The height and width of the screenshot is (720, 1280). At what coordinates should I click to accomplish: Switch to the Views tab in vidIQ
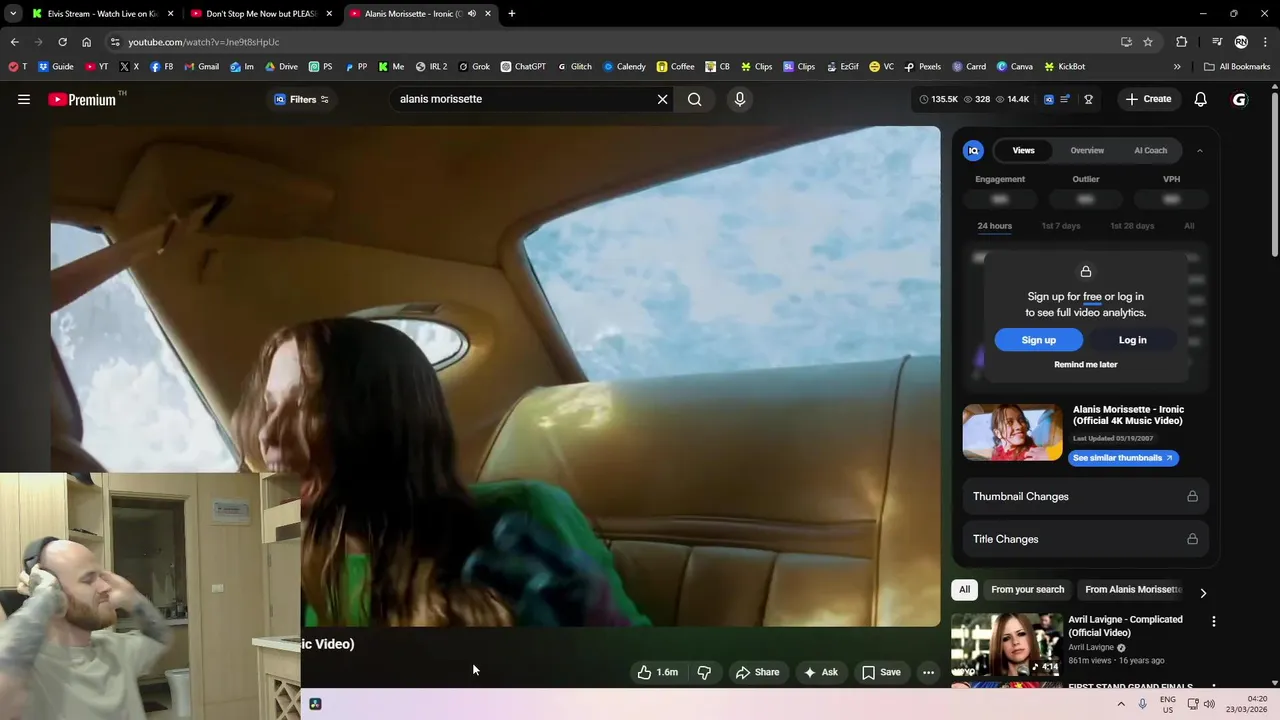pyautogui.click(x=1023, y=150)
